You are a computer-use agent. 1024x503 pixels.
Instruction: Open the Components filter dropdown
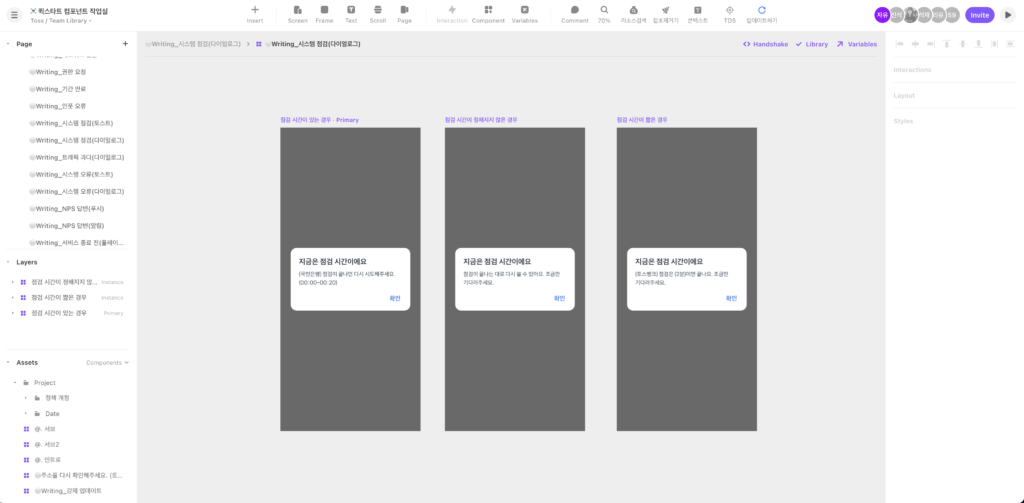pos(108,363)
